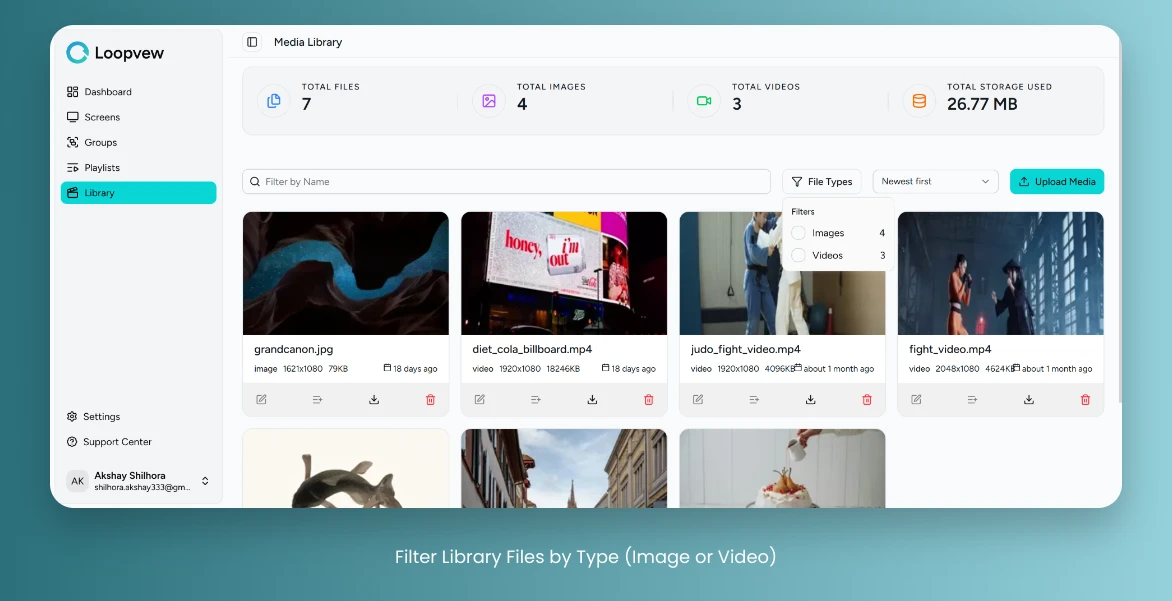
Task: Delete grandcanon.jpg using its trash icon
Action: 431,399
